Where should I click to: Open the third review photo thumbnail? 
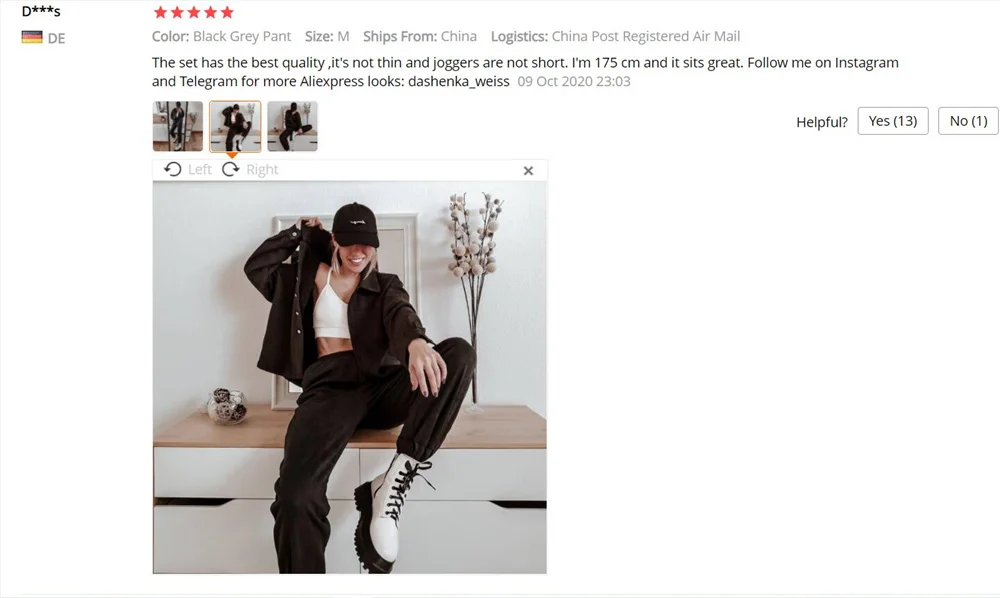pyautogui.click(x=293, y=126)
